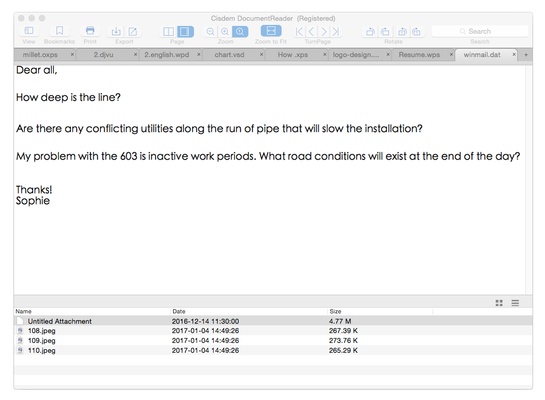Select the Untitled Attachment row
Screen dimensions: 545x400
click(273, 321)
